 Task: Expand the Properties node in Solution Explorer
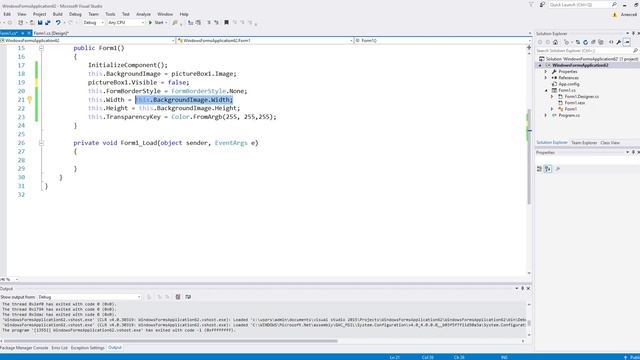click(x=546, y=71)
